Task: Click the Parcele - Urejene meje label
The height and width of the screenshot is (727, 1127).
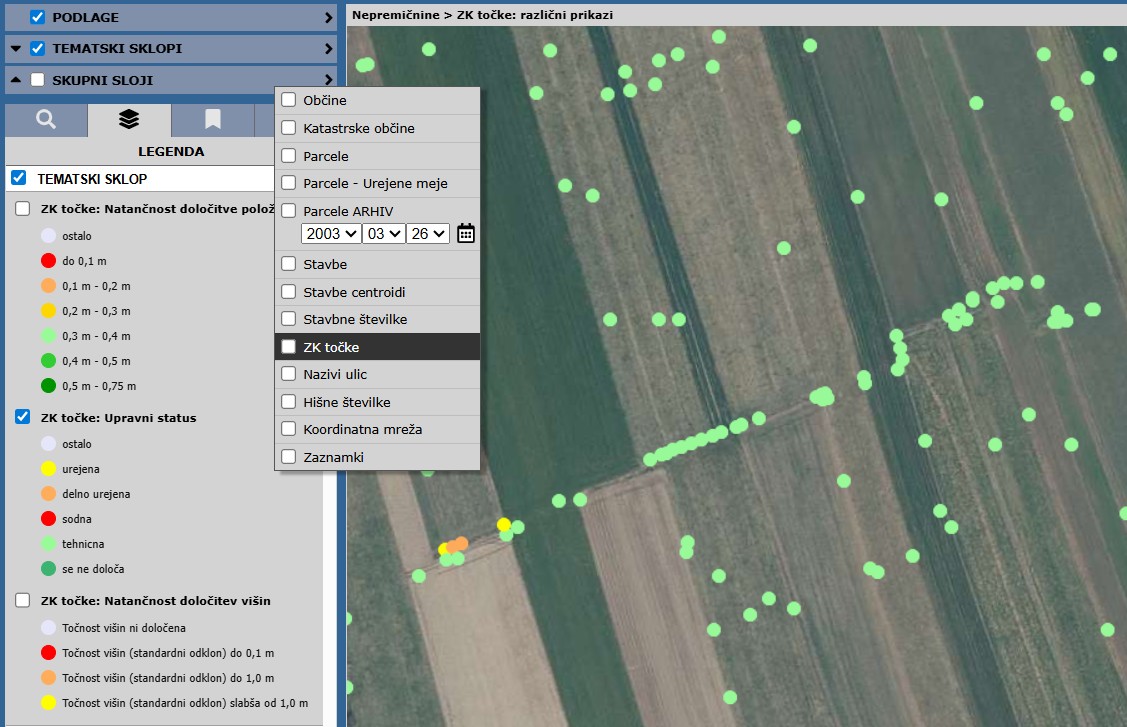Action: point(375,184)
